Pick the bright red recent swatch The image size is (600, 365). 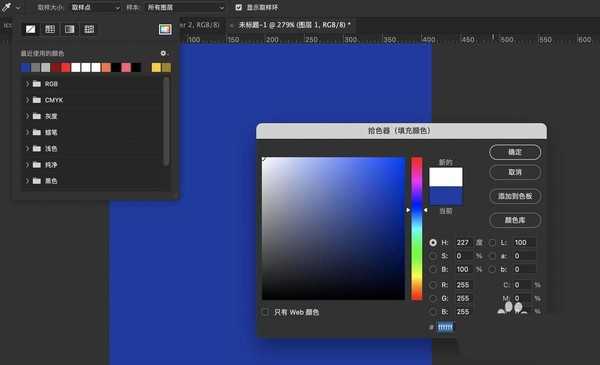66,68
